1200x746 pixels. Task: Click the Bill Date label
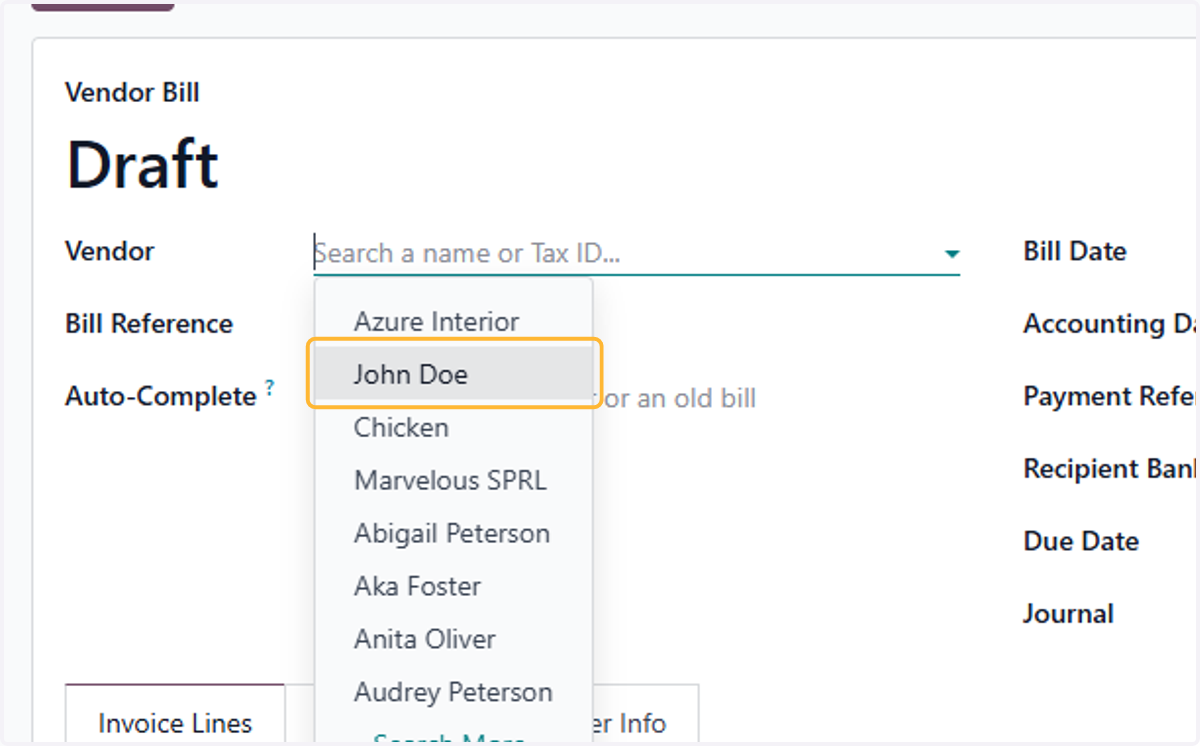(1075, 252)
